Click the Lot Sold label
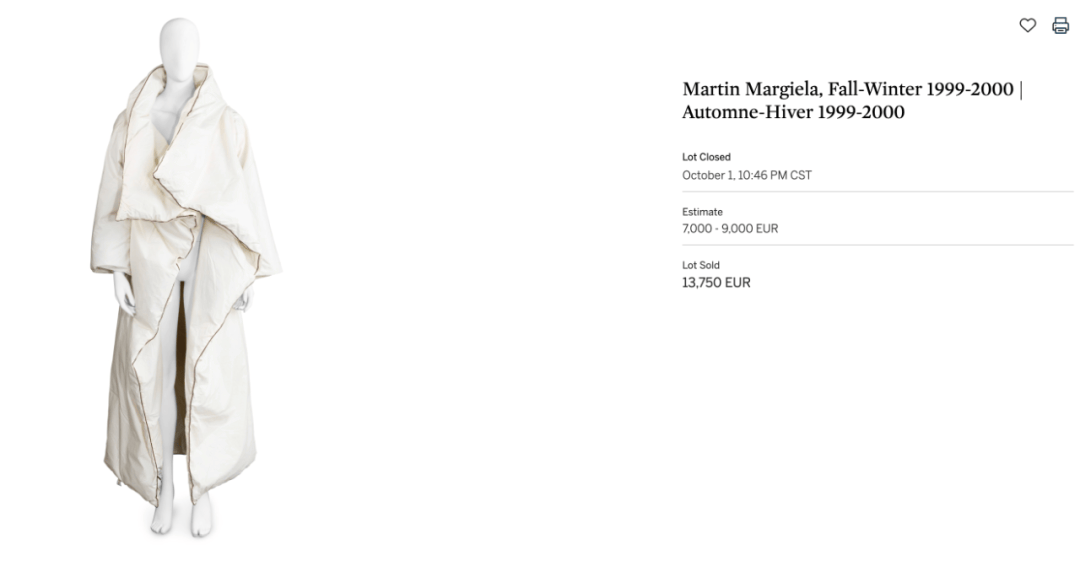This screenshot has width=1080, height=561. tap(700, 265)
